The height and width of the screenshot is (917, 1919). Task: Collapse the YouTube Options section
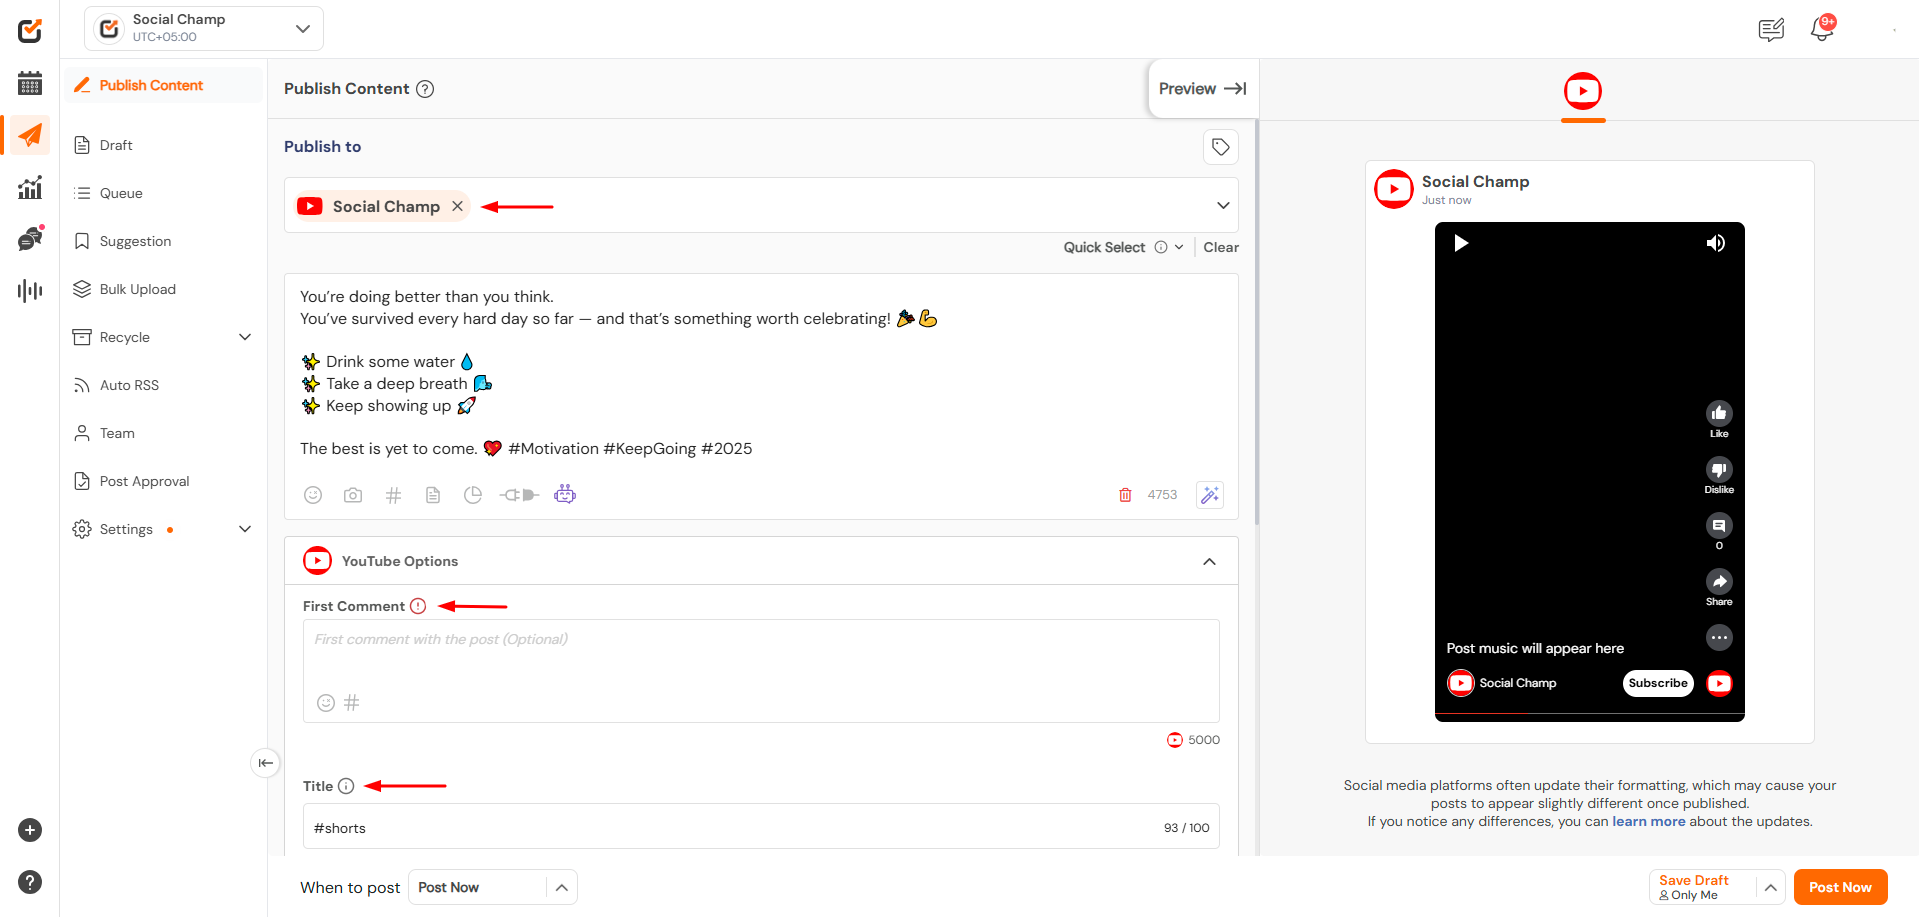(1209, 561)
